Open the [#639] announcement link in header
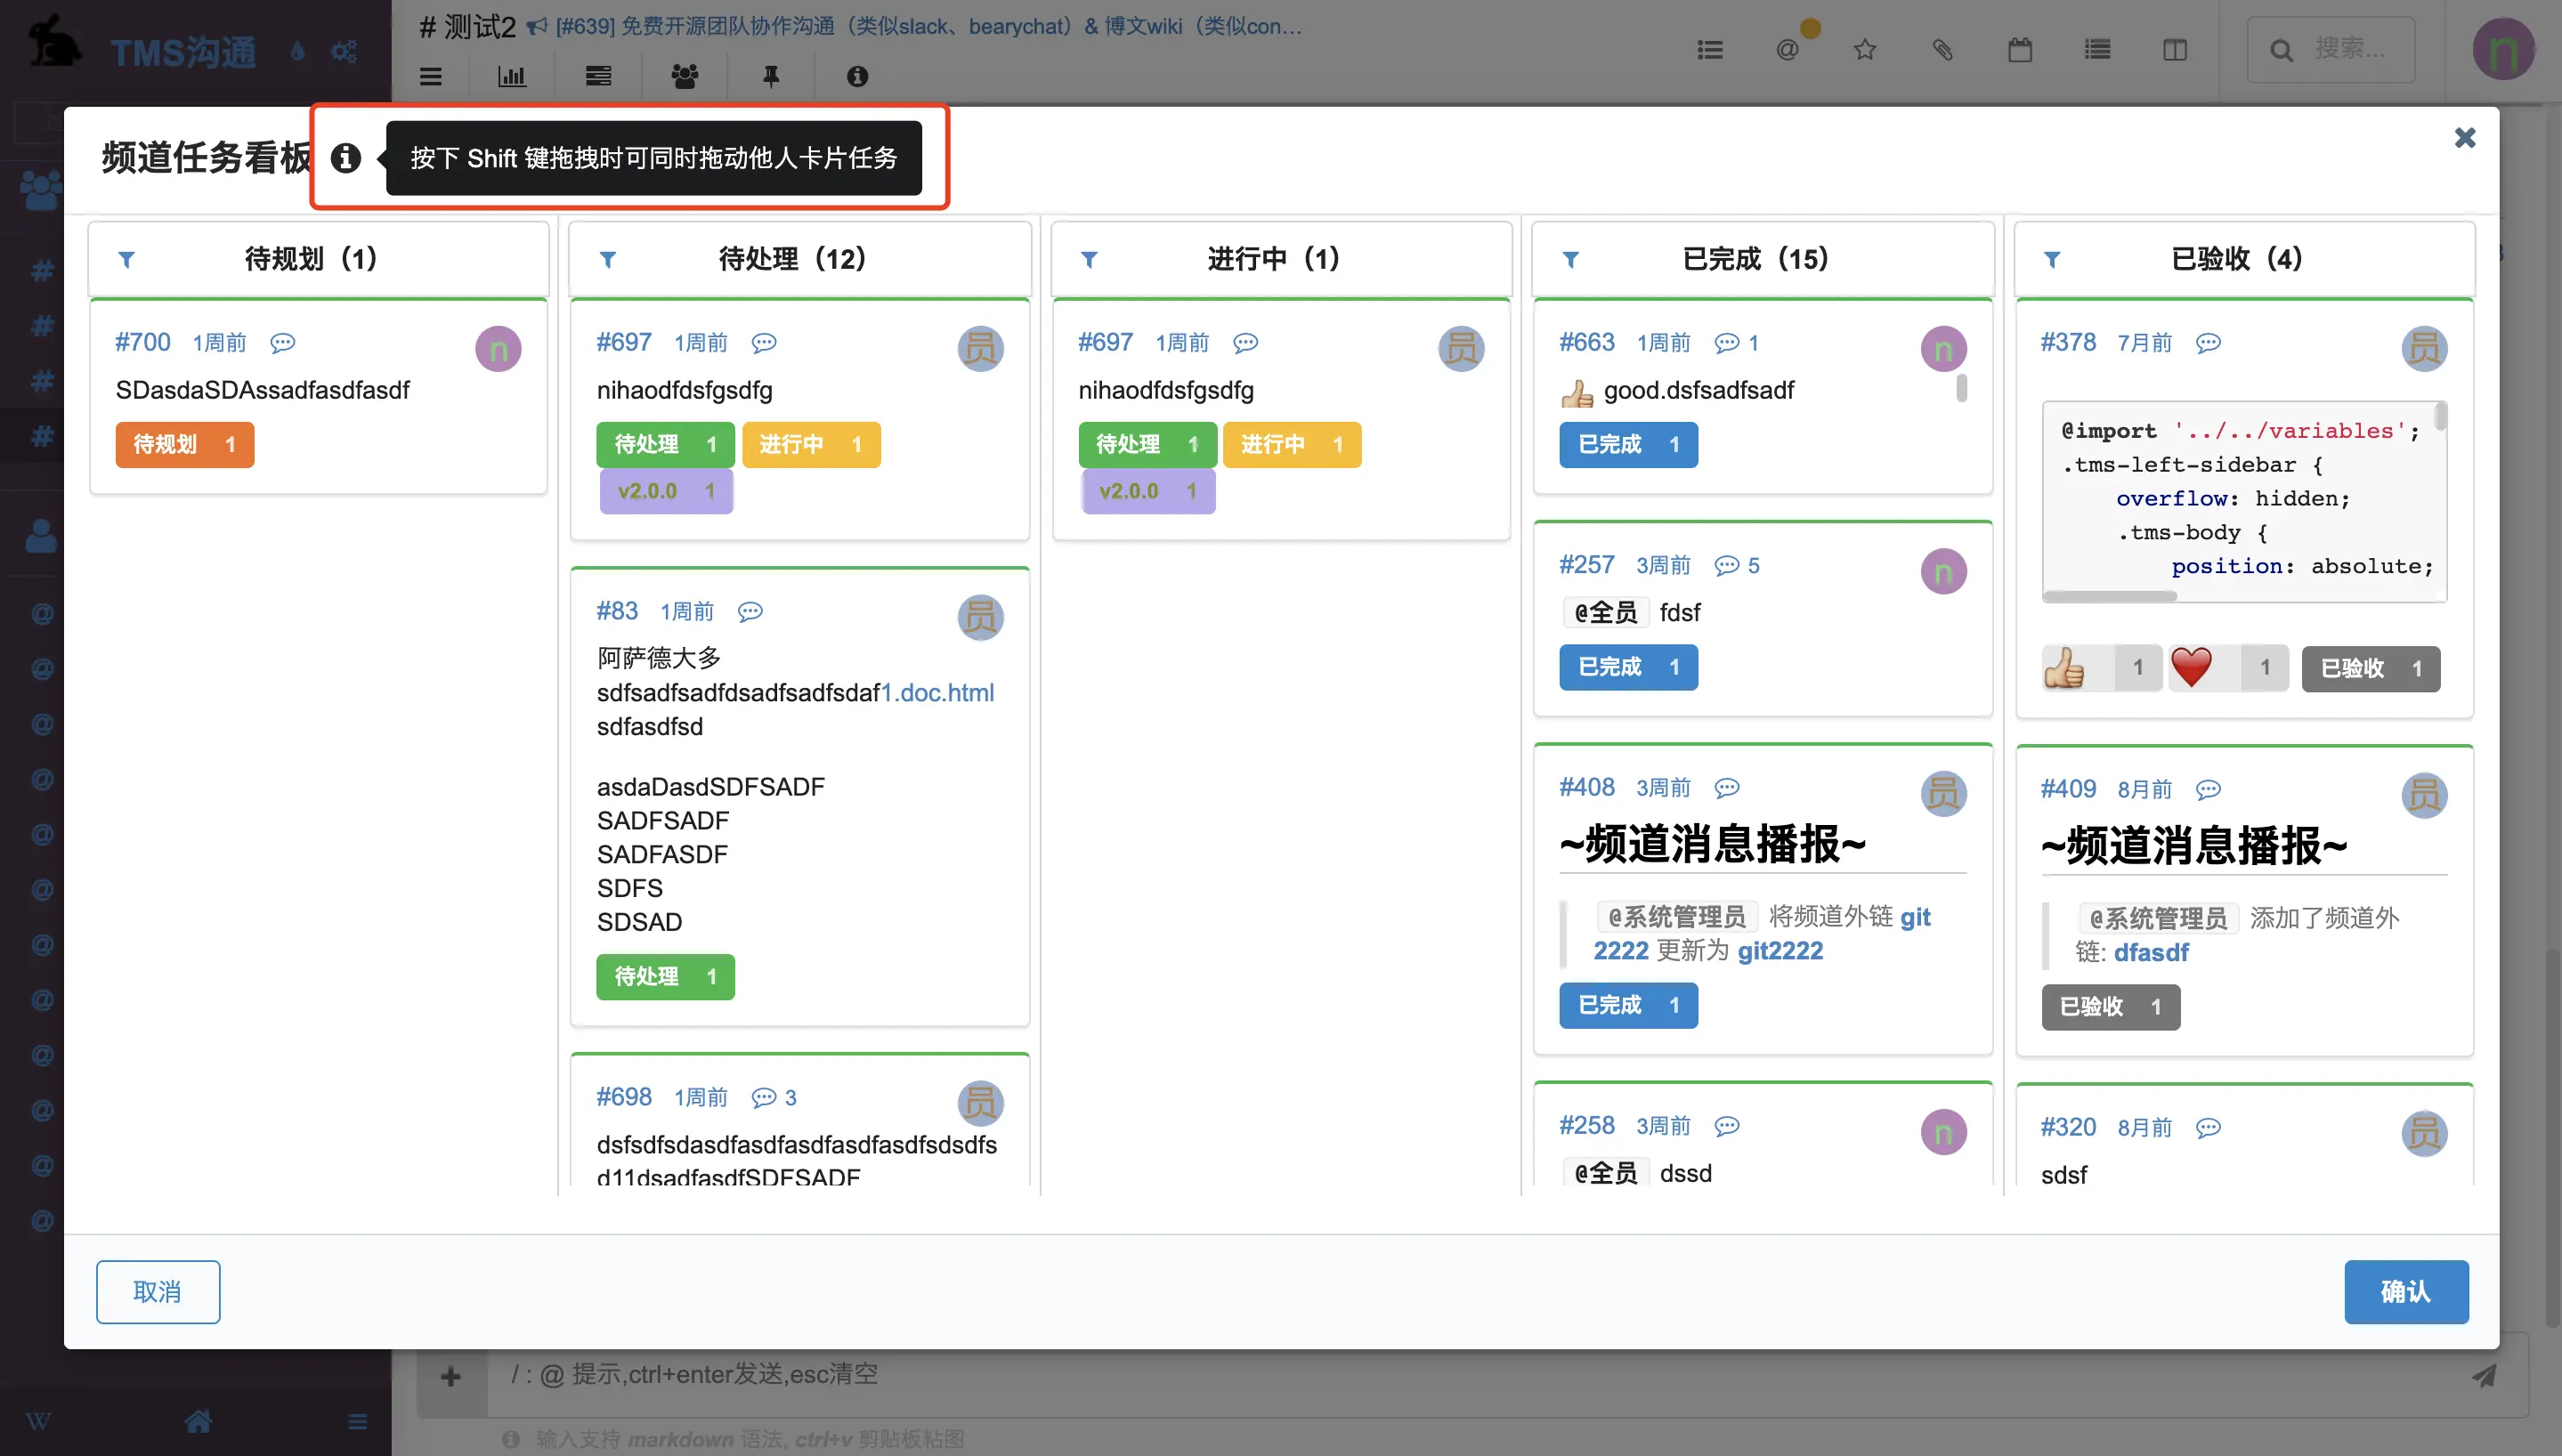 928,27
